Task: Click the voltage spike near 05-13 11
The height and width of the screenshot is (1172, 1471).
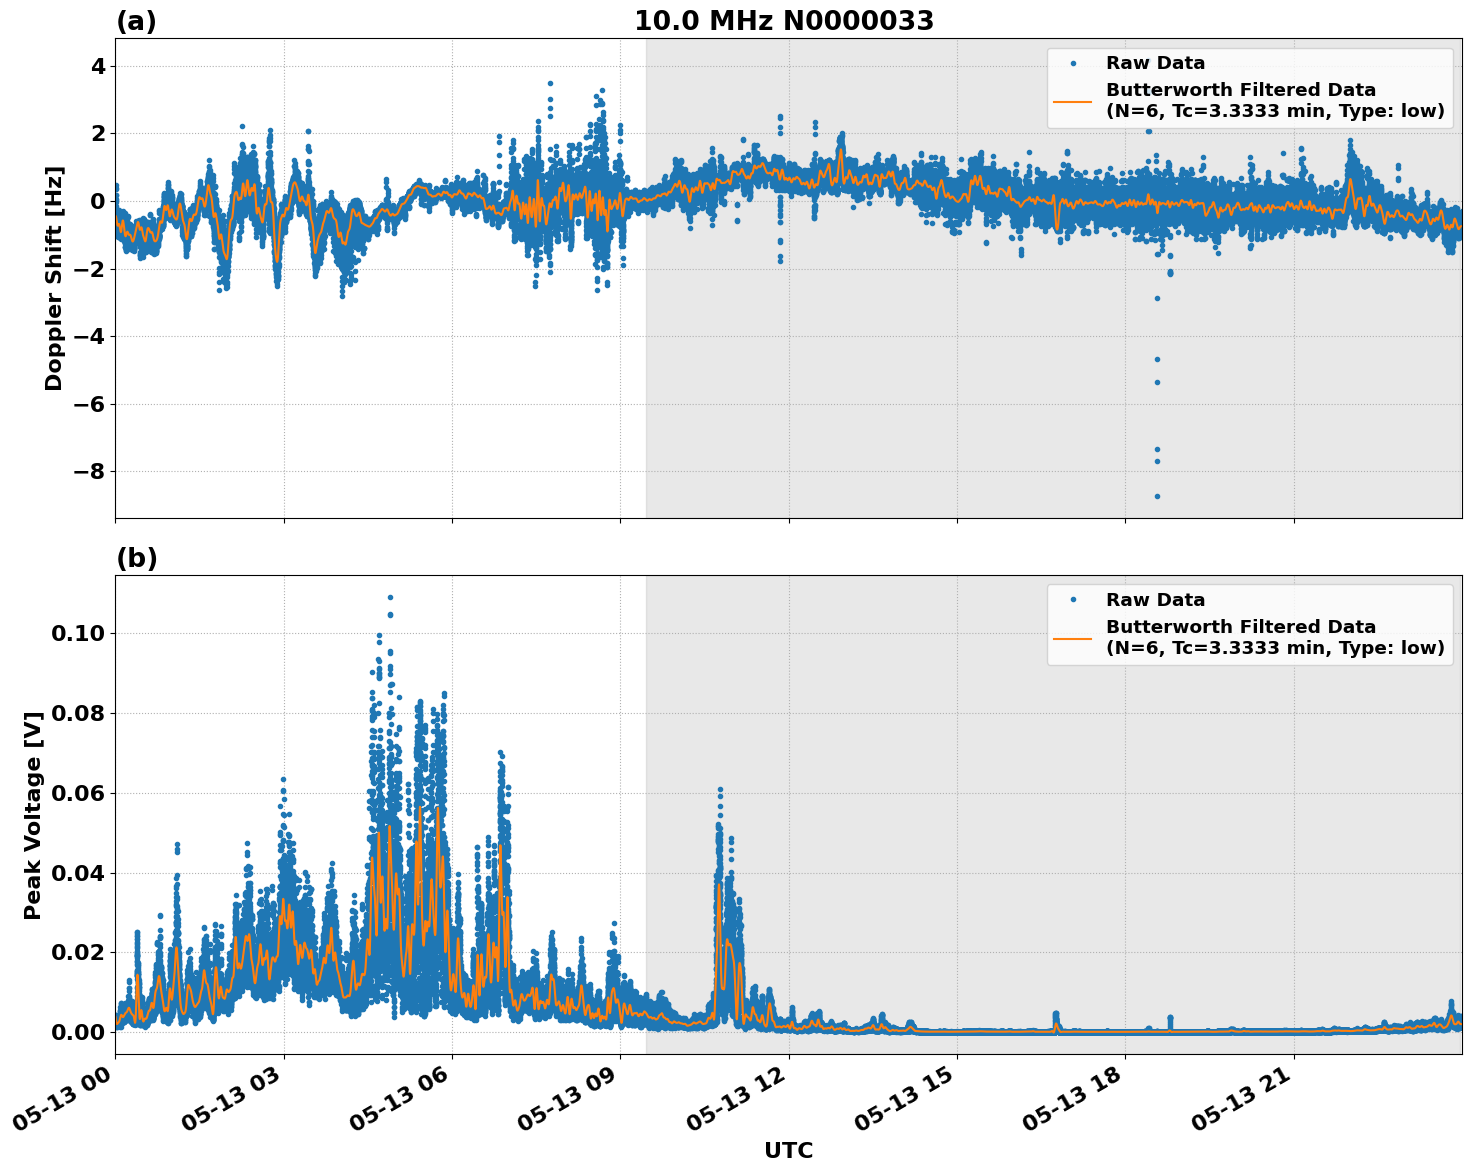Action: pyautogui.click(x=719, y=790)
